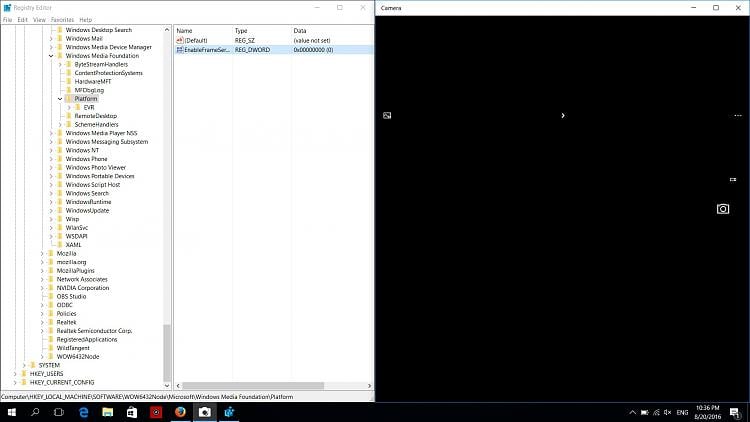
Task: Click the tree pane scroll-up arrow
Action: [167, 30]
